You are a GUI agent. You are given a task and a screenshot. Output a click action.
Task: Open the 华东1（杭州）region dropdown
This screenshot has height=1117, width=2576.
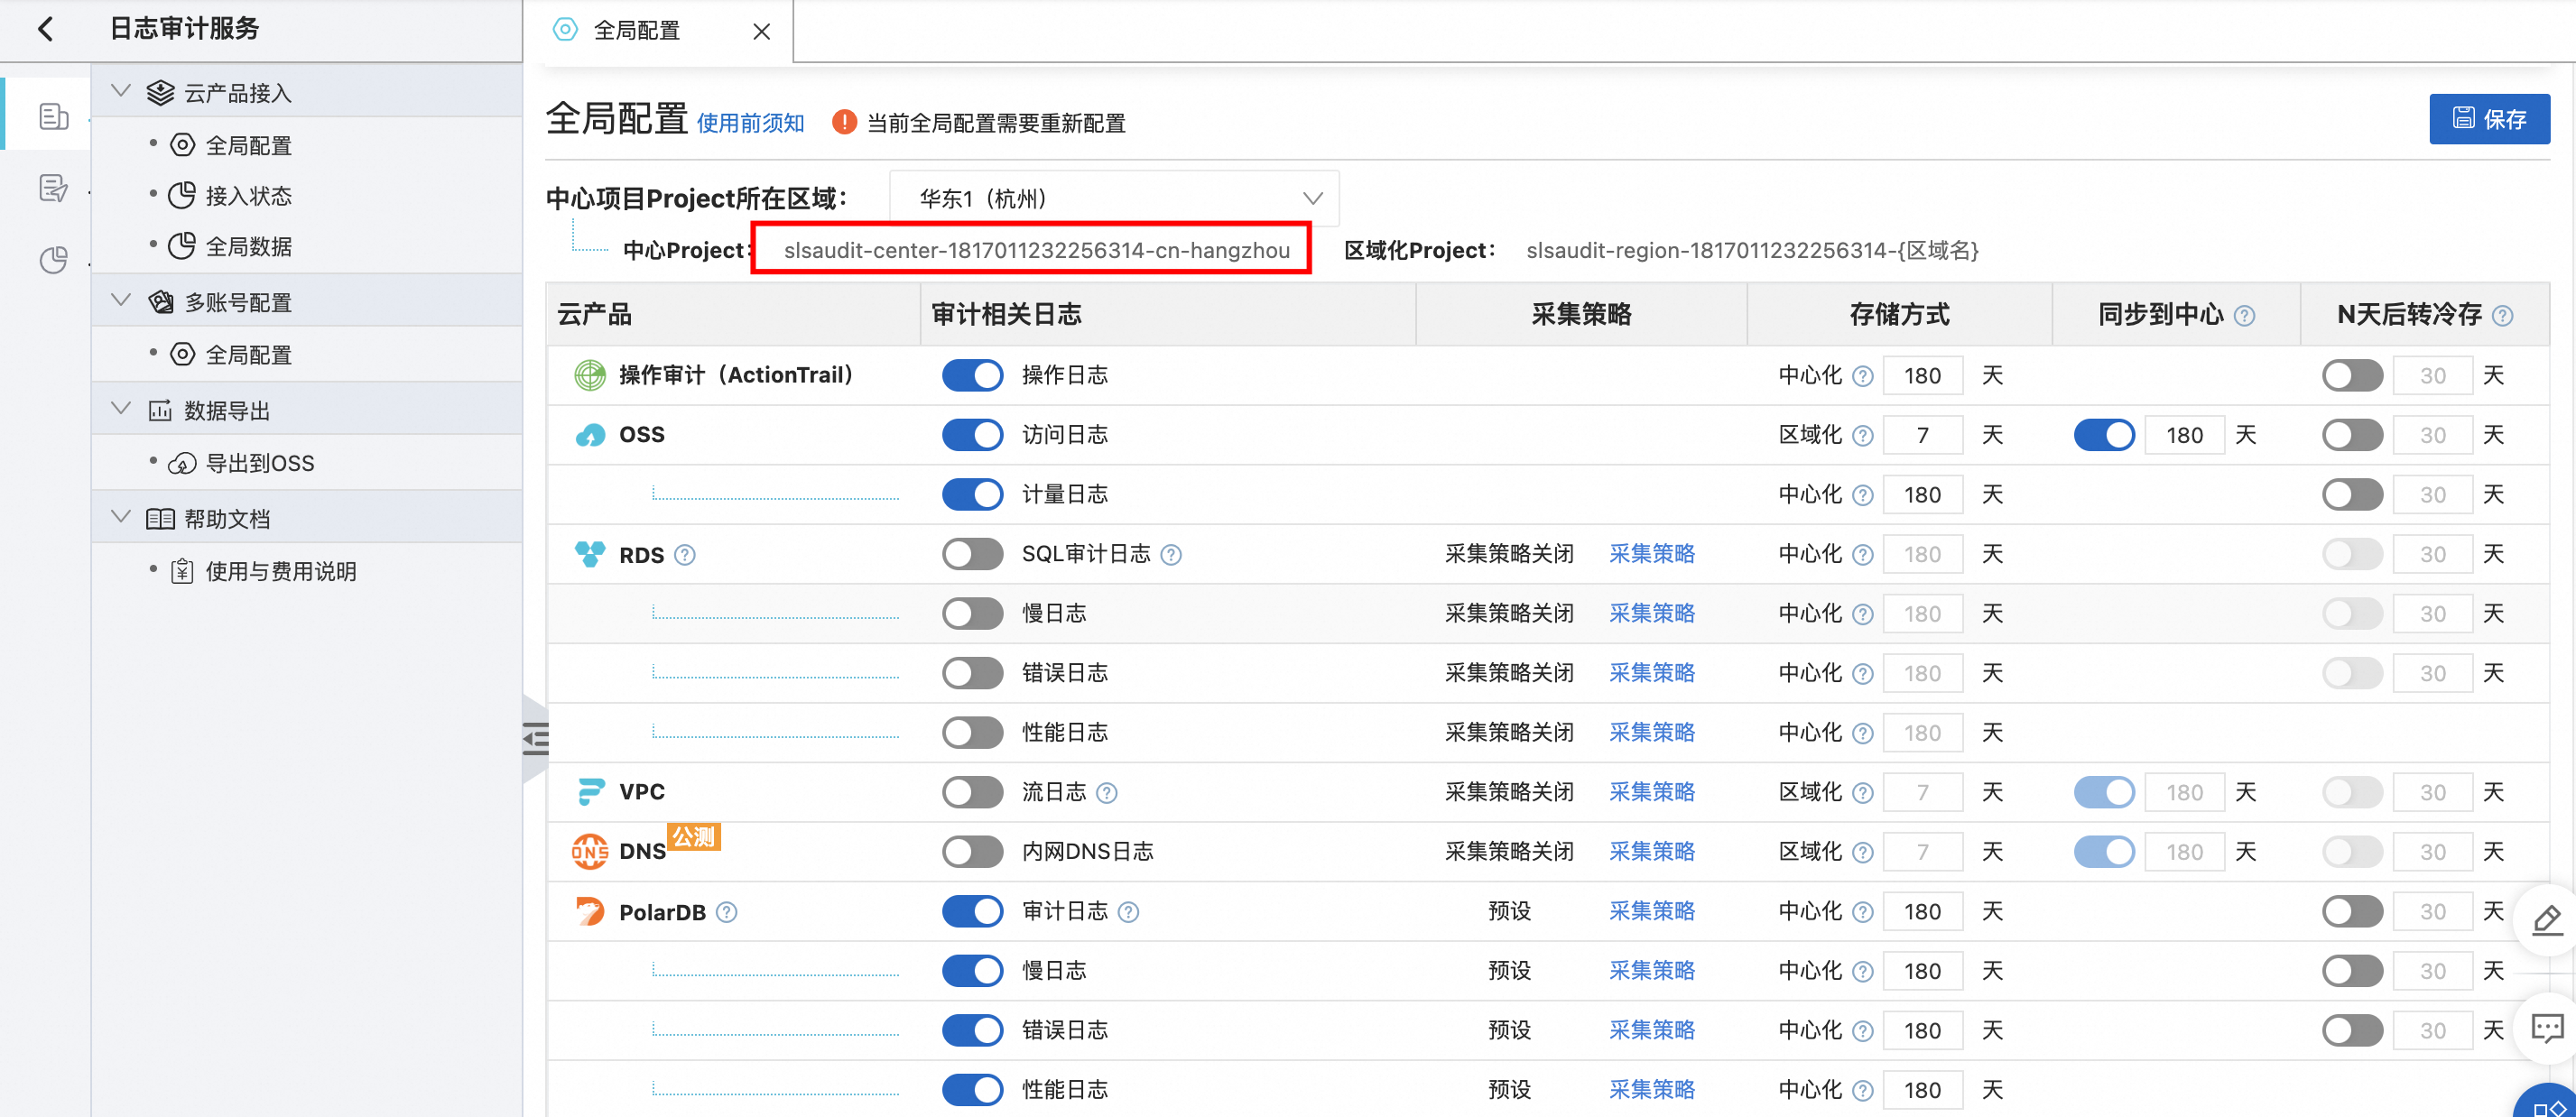coord(1113,198)
